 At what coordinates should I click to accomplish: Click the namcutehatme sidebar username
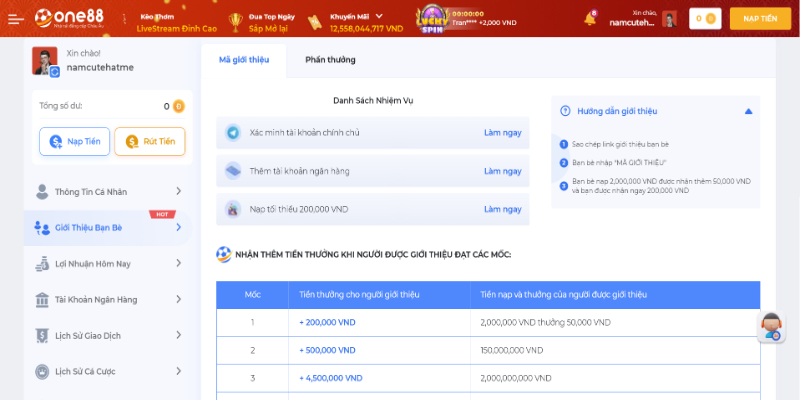100,67
